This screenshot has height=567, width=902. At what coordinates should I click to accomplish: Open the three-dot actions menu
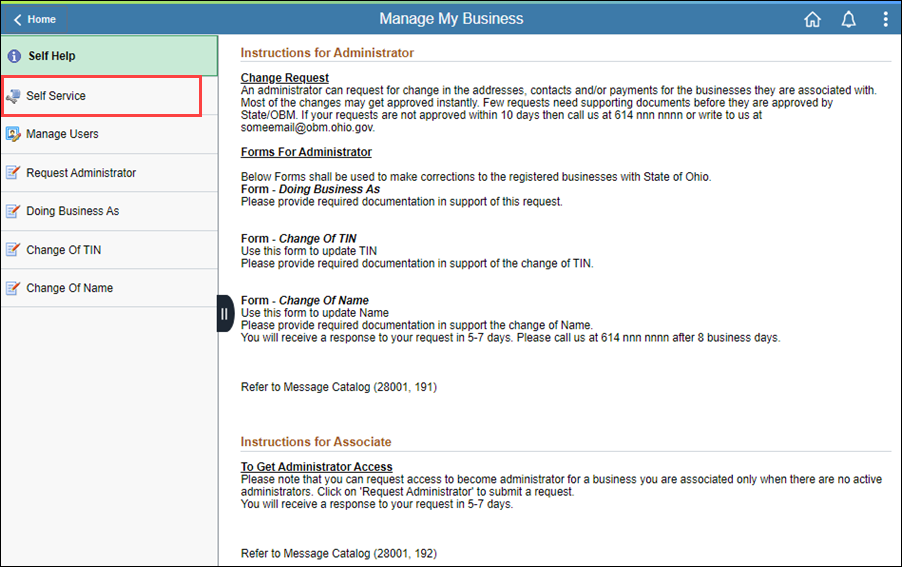[x=885, y=19]
